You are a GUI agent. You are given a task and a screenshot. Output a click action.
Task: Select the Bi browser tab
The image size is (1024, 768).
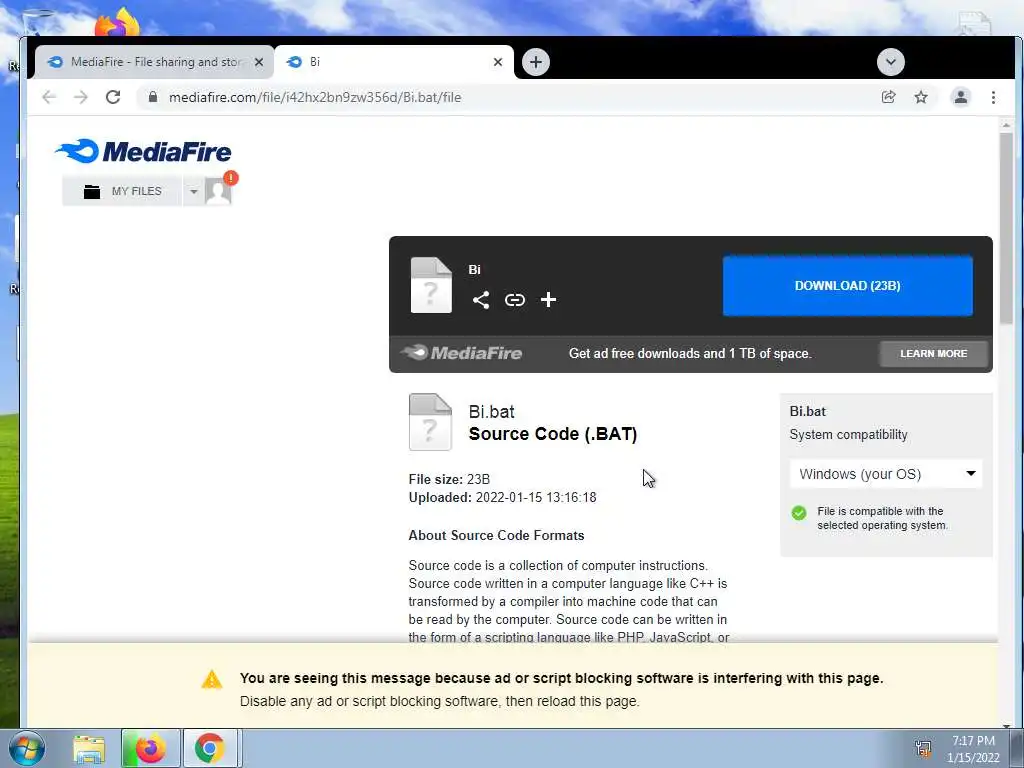[394, 62]
